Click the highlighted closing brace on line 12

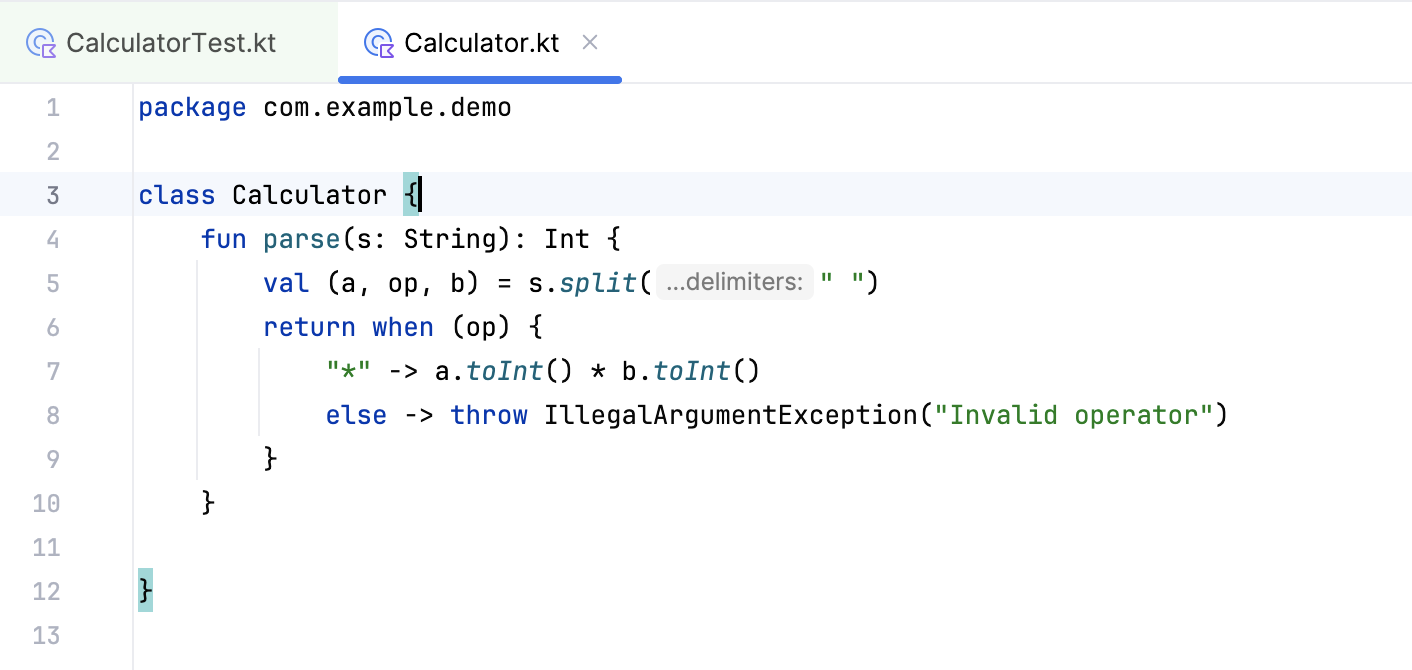(x=146, y=590)
